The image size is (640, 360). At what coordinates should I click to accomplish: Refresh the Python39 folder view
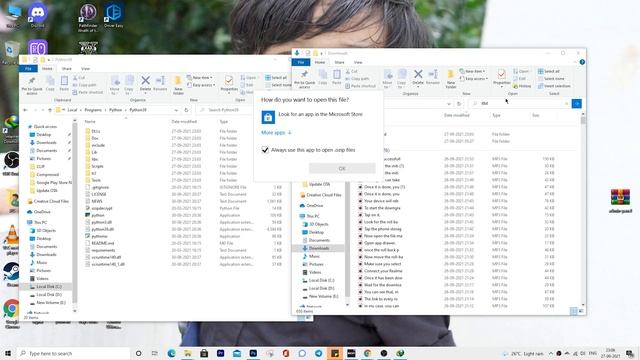point(186,110)
